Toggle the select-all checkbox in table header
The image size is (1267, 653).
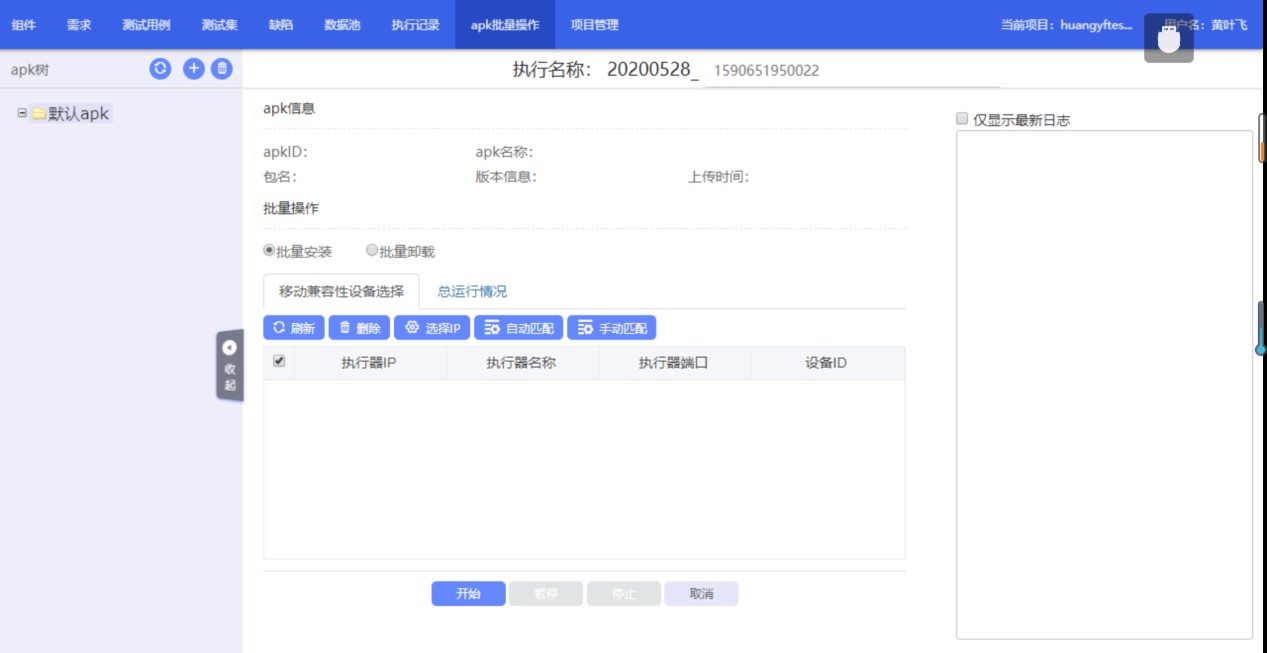(x=279, y=361)
